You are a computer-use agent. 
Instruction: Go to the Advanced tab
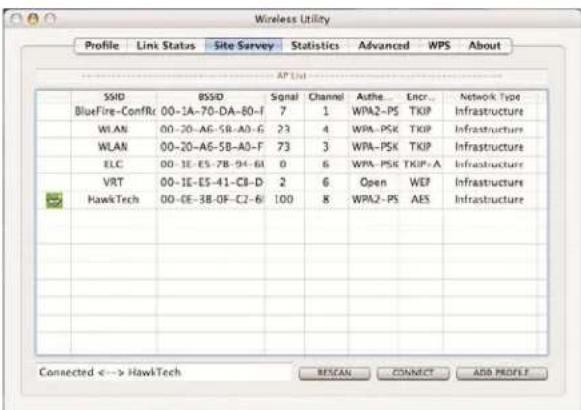coord(384,46)
